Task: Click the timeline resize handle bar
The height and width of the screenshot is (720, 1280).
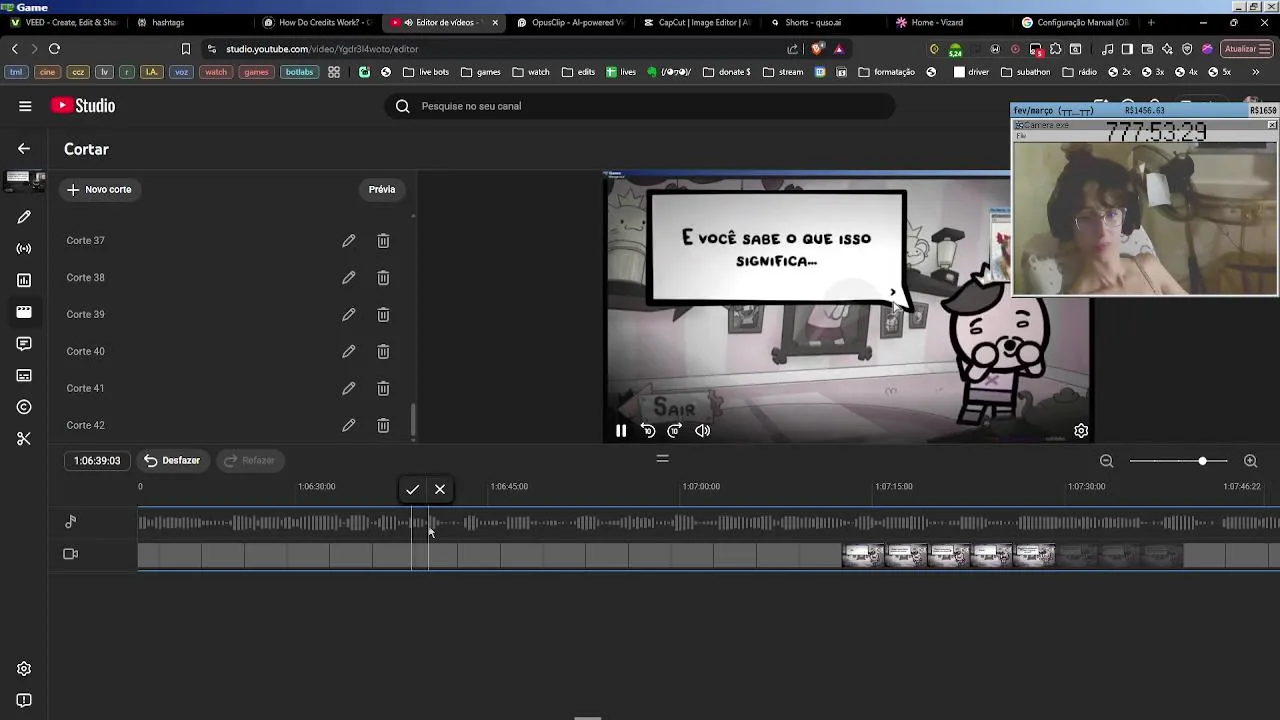Action: click(x=662, y=458)
